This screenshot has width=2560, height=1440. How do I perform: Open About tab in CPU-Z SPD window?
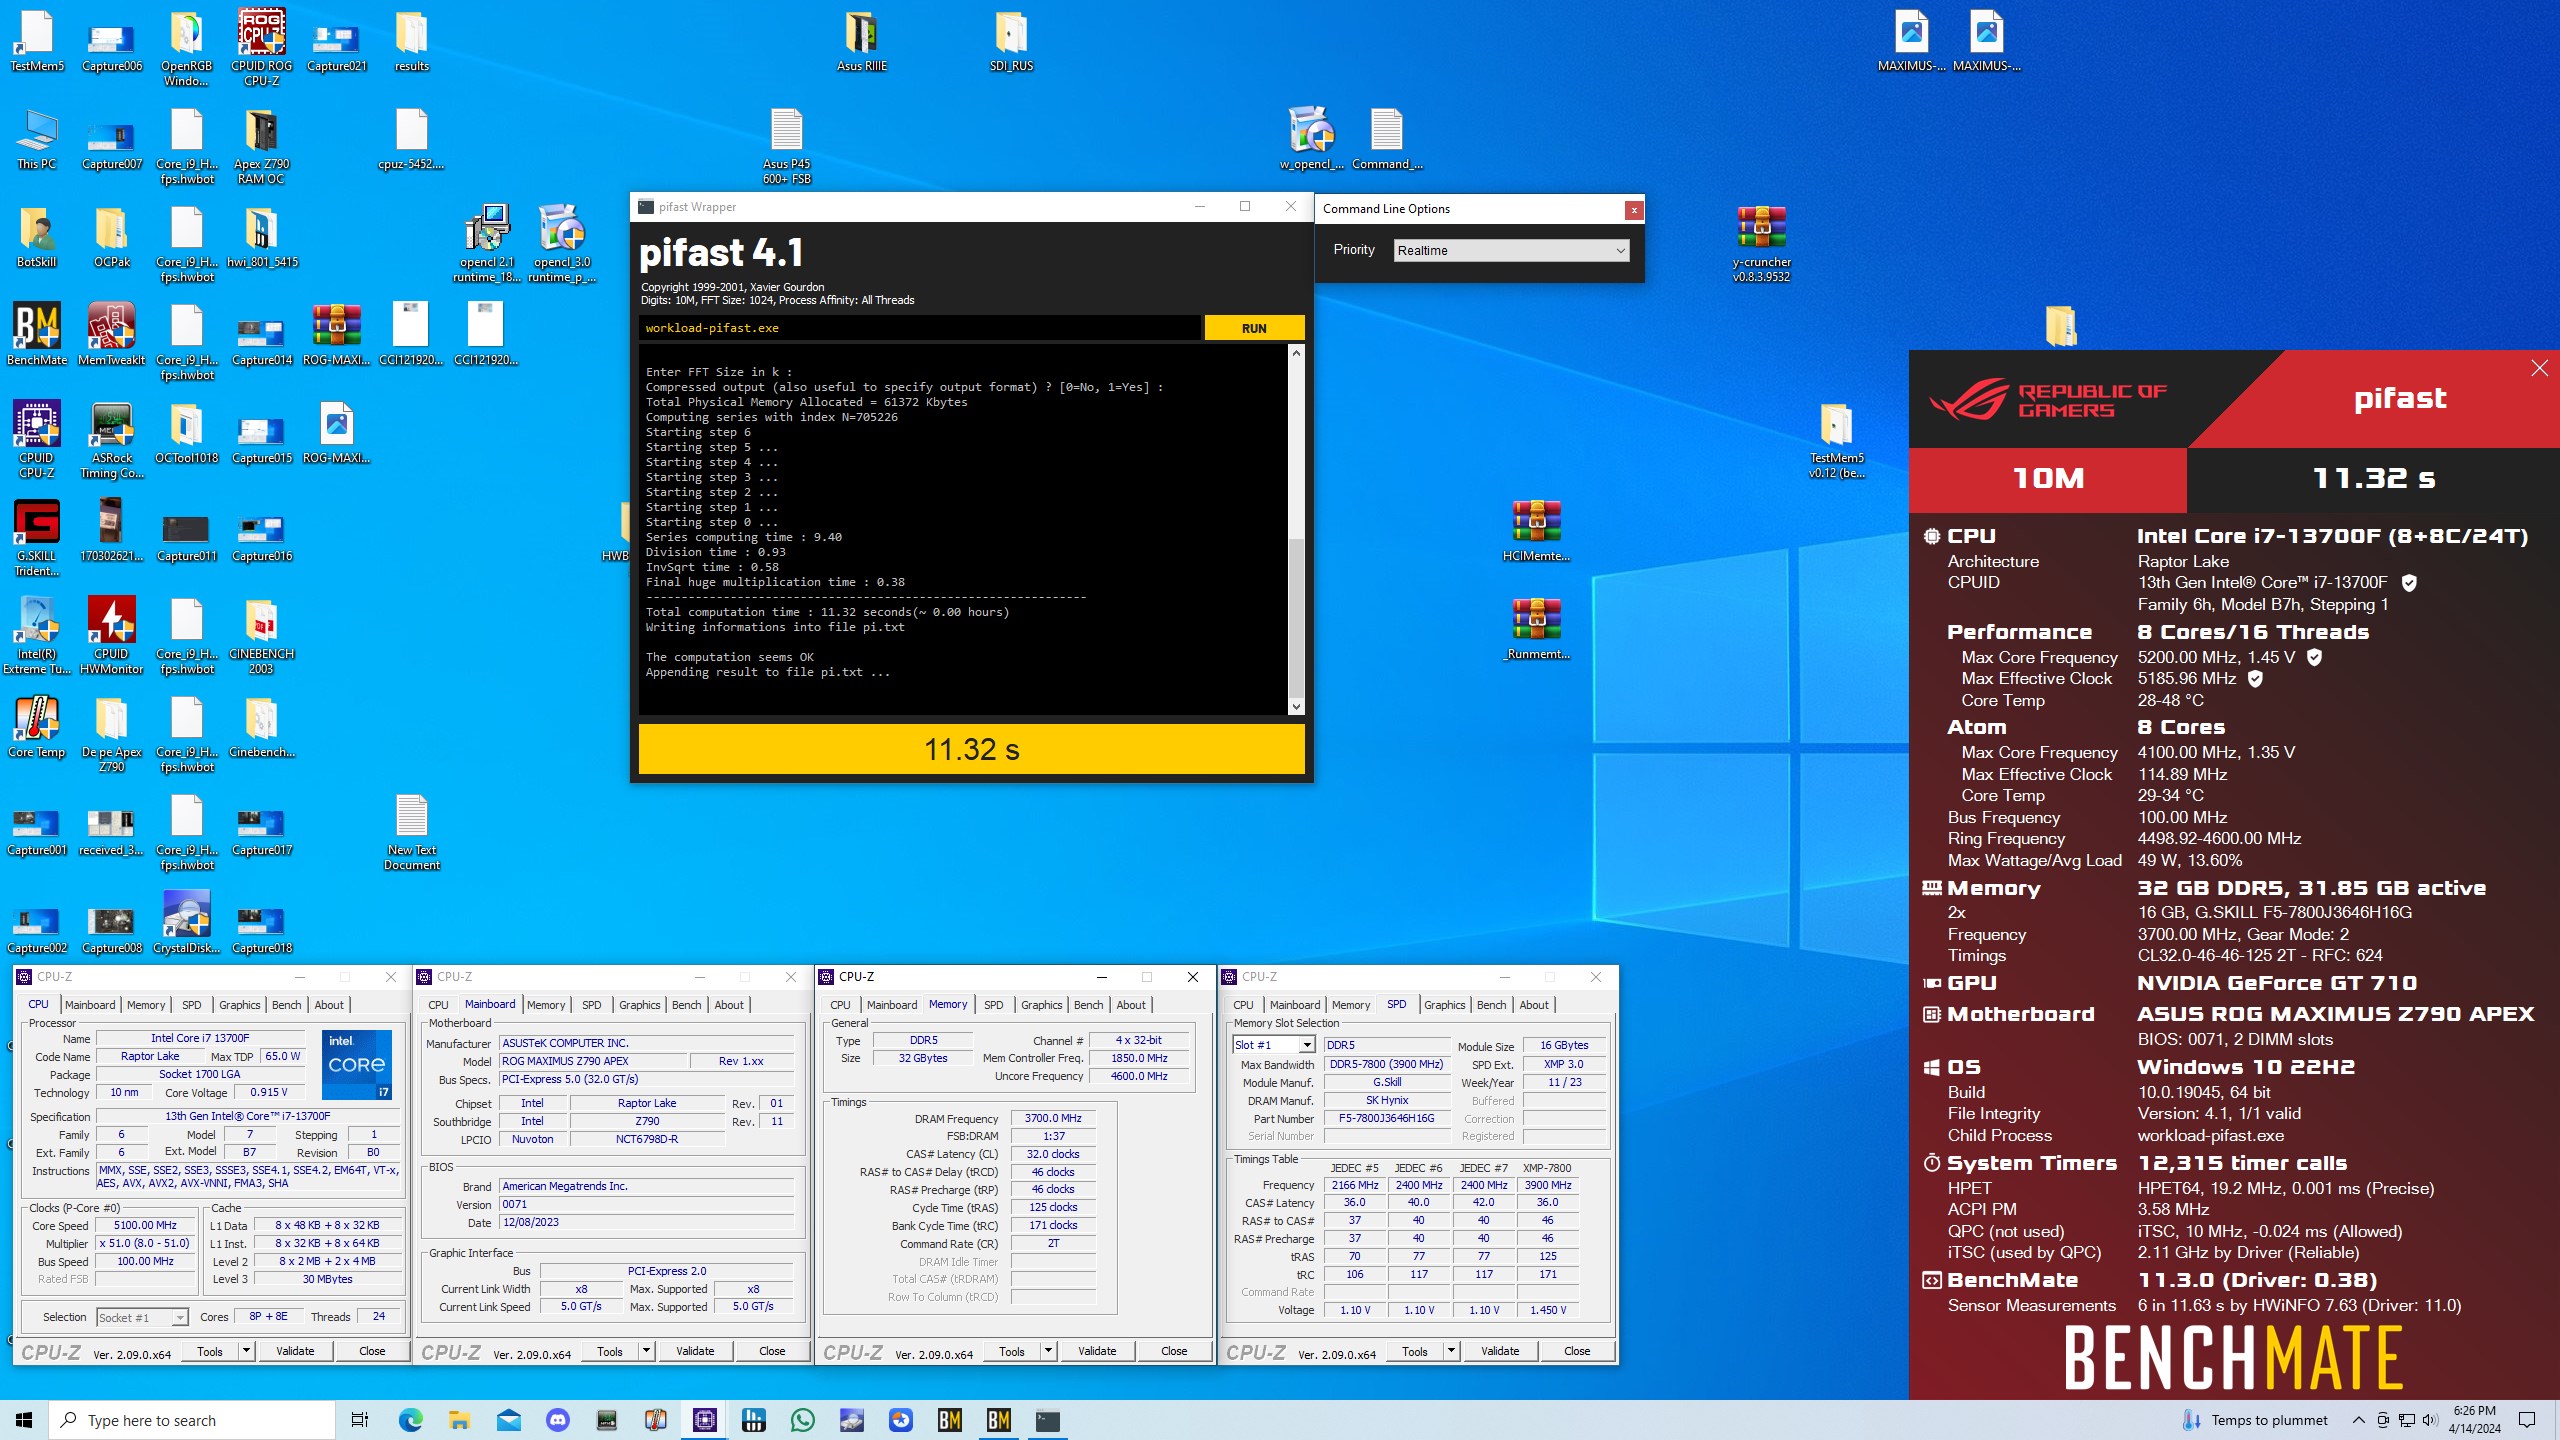coord(1534,1005)
